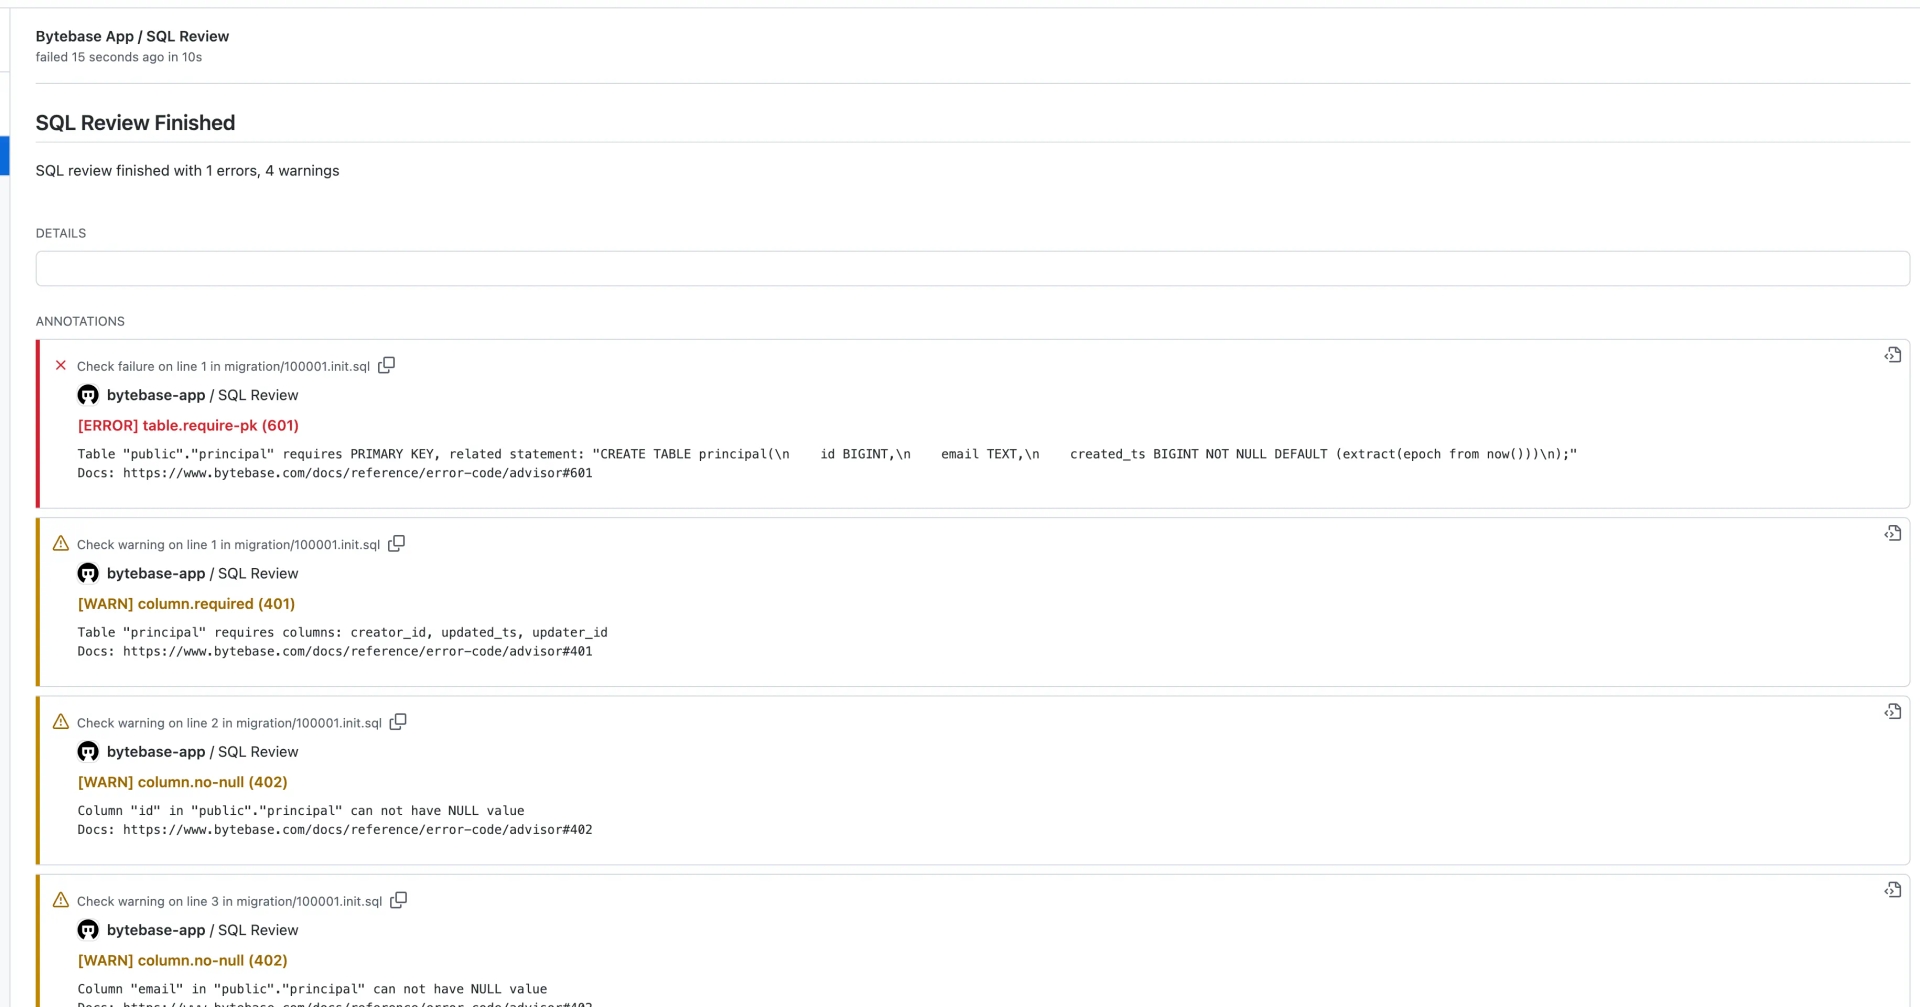Click the DETAILS section label
Screen dimensions: 1920x1007
61,233
